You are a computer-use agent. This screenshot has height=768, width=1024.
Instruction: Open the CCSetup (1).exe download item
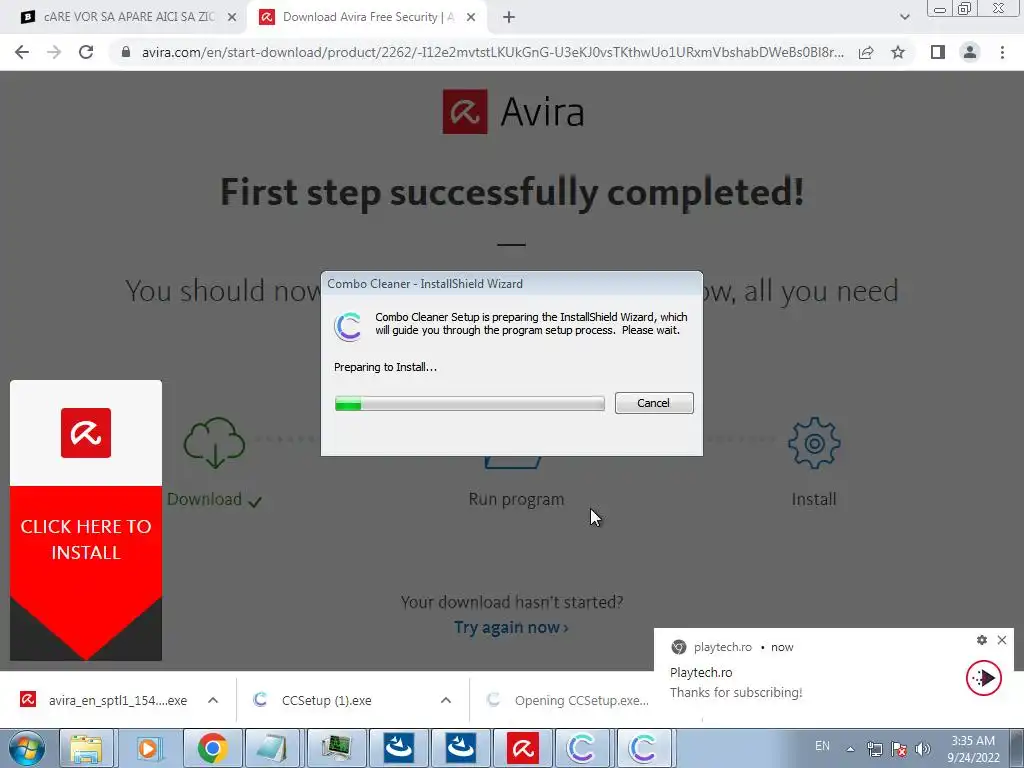click(x=313, y=700)
